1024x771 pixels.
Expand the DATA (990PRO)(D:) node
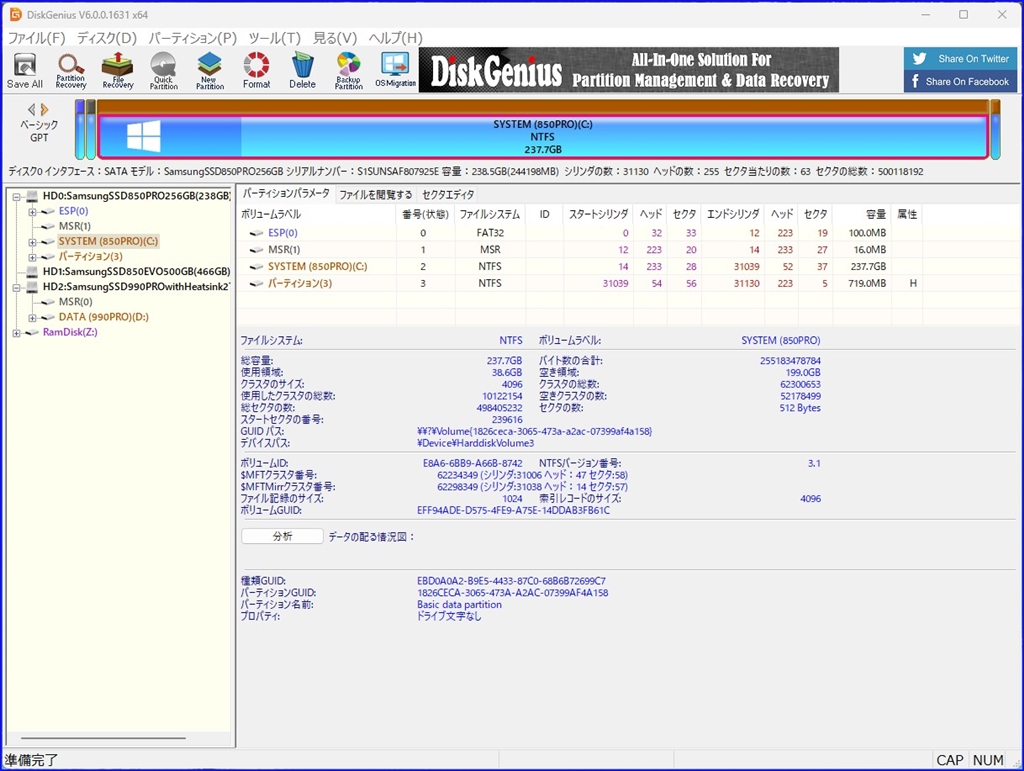pos(32,318)
